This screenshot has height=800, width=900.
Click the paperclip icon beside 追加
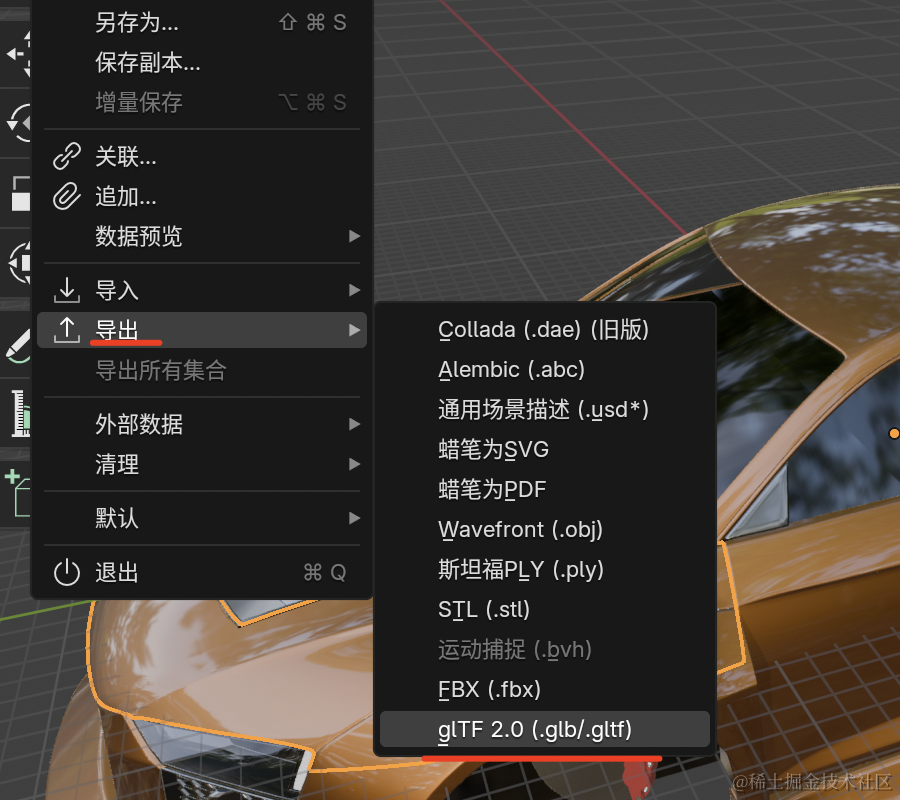click(x=67, y=196)
